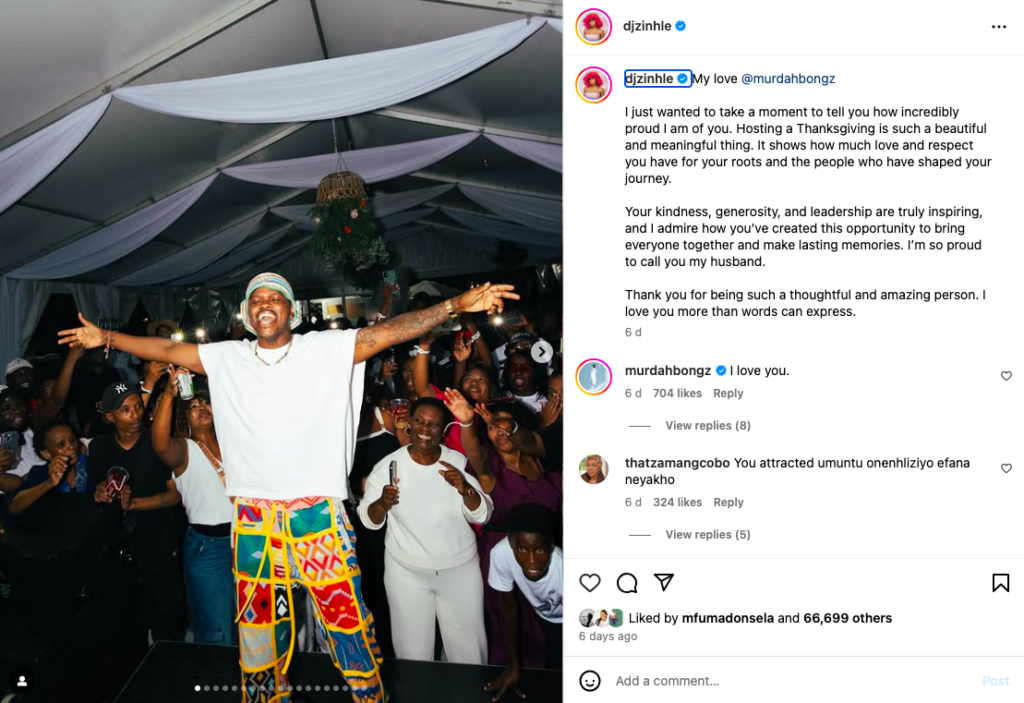This screenshot has width=1024, height=703.
Task: Save the post with the bookmark icon
Action: tap(1000, 583)
